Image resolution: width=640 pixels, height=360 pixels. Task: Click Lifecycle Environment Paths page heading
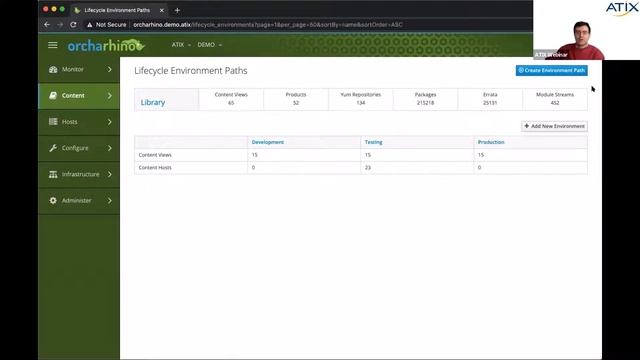tap(191, 71)
